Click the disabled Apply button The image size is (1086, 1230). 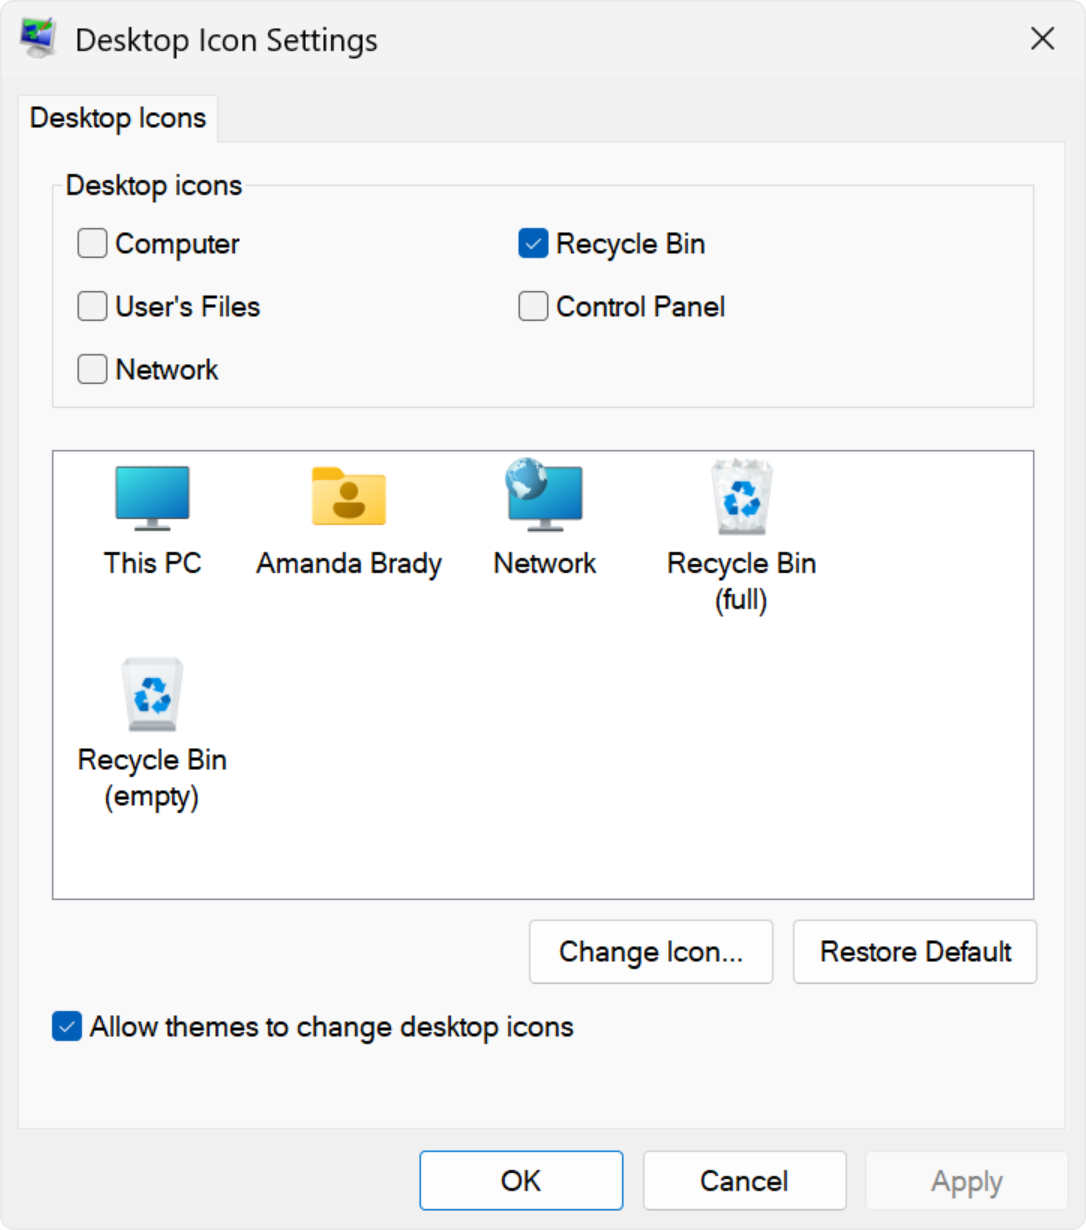point(965,1180)
